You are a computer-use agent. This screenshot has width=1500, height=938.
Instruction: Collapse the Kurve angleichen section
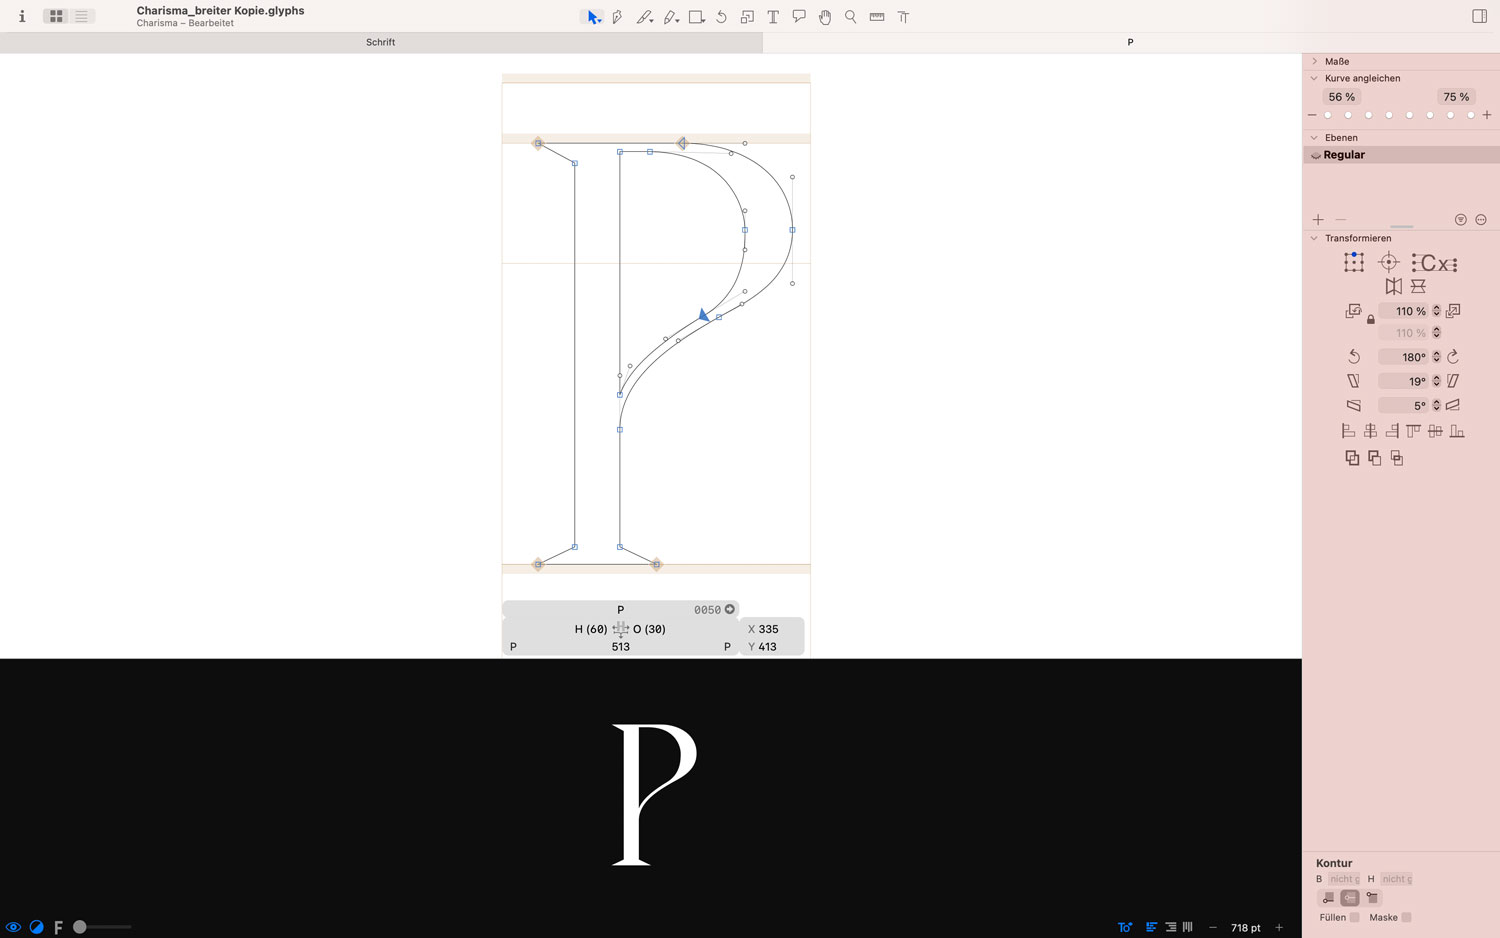[1314, 78]
